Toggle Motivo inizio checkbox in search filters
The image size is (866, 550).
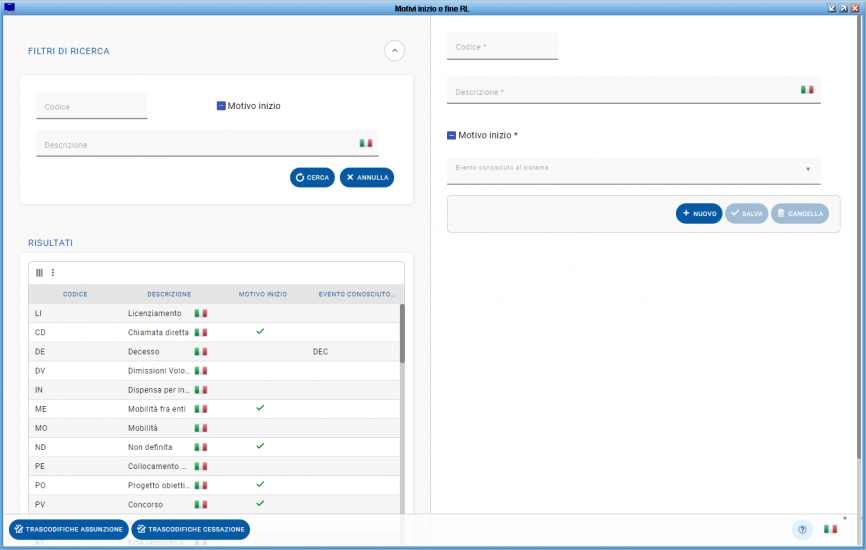coord(221,105)
